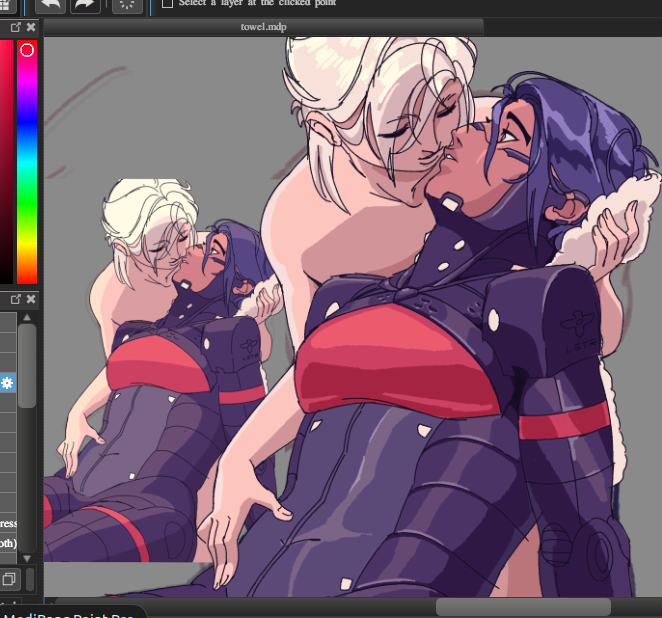Screen dimensions: 662x618
Task: Open settings gear of the selected brush
Action: pos(7,383)
